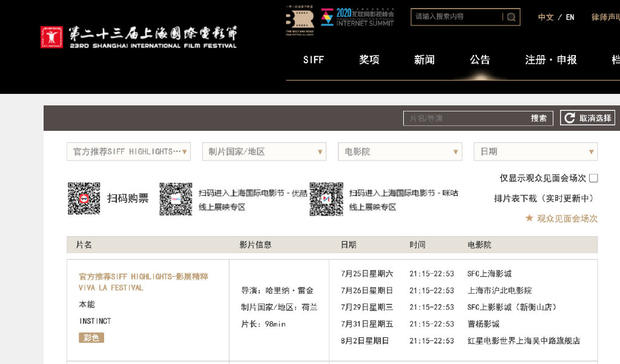Click 红星电影世界上海吴中路旗舰店 cinema name

click(524, 340)
